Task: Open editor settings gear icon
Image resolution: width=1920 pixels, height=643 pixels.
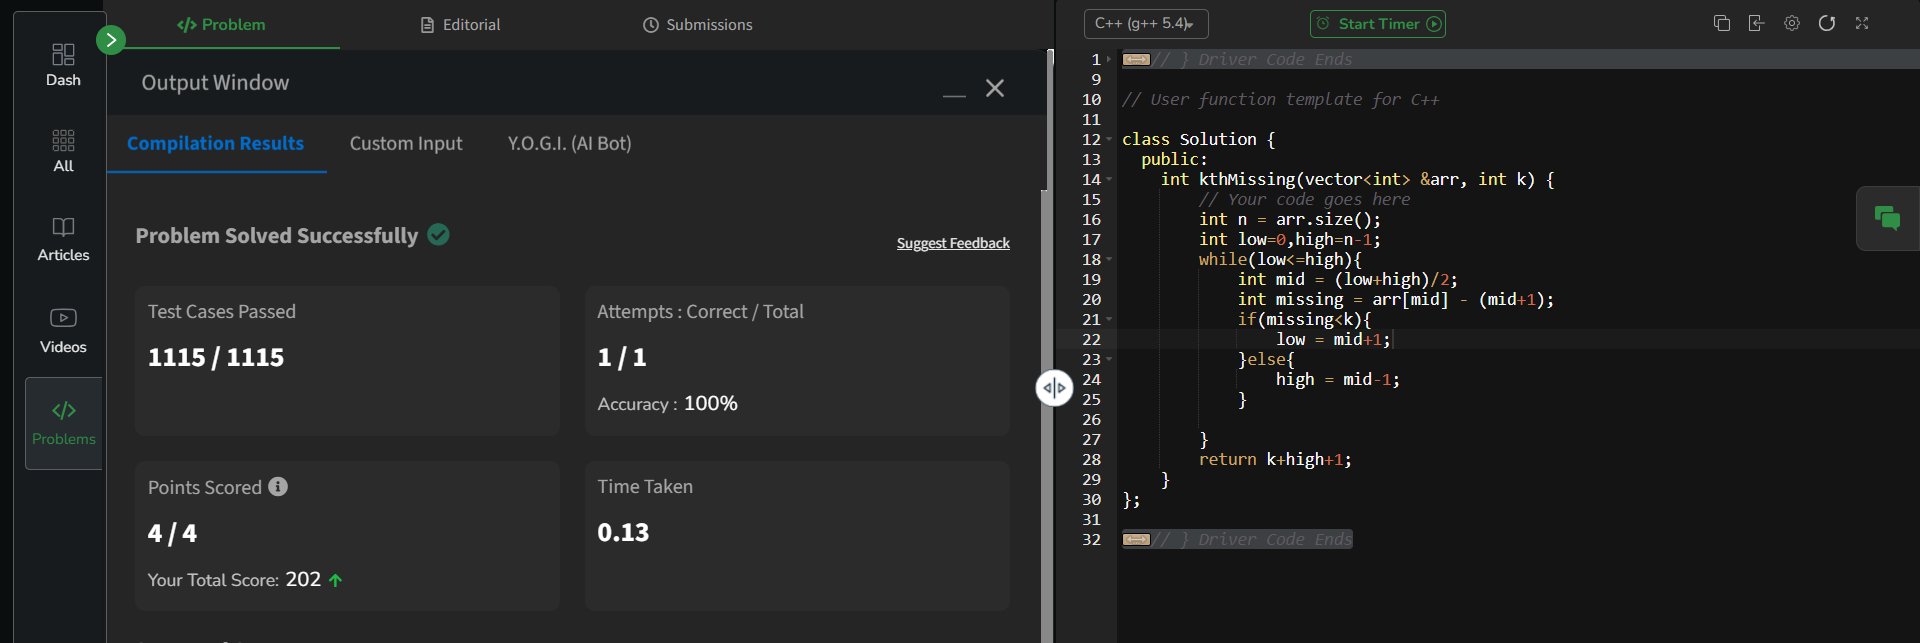Action: pyautogui.click(x=1791, y=23)
